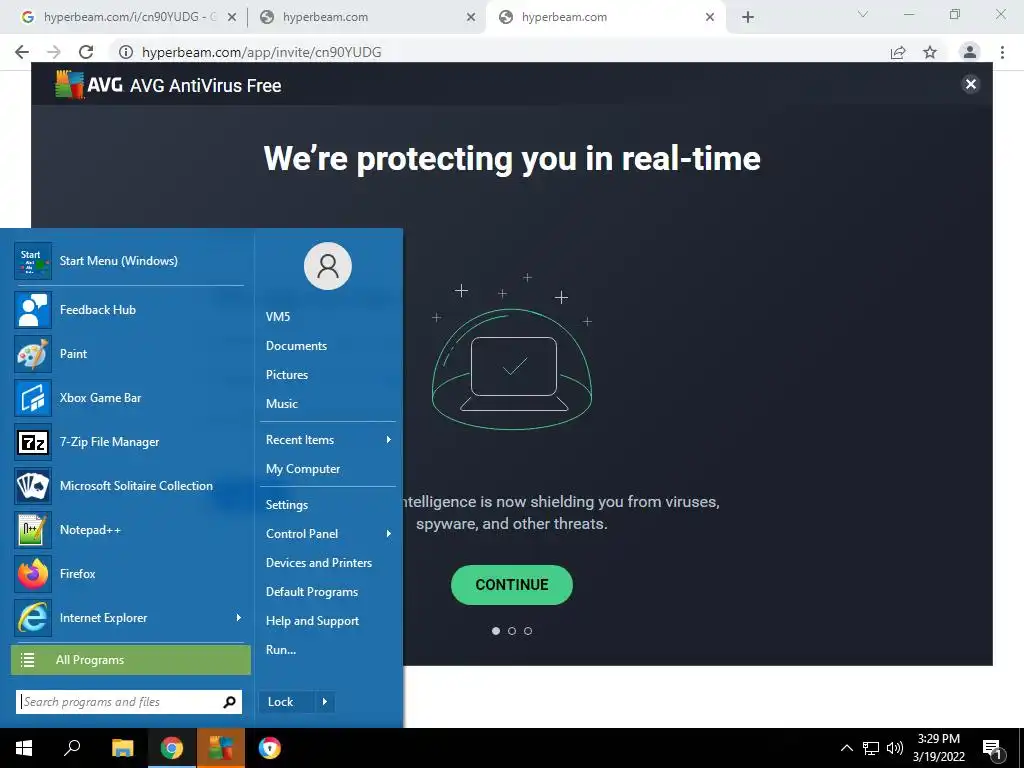
Task: Expand Internet Explorer jump list arrow
Action: coord(238,618)
